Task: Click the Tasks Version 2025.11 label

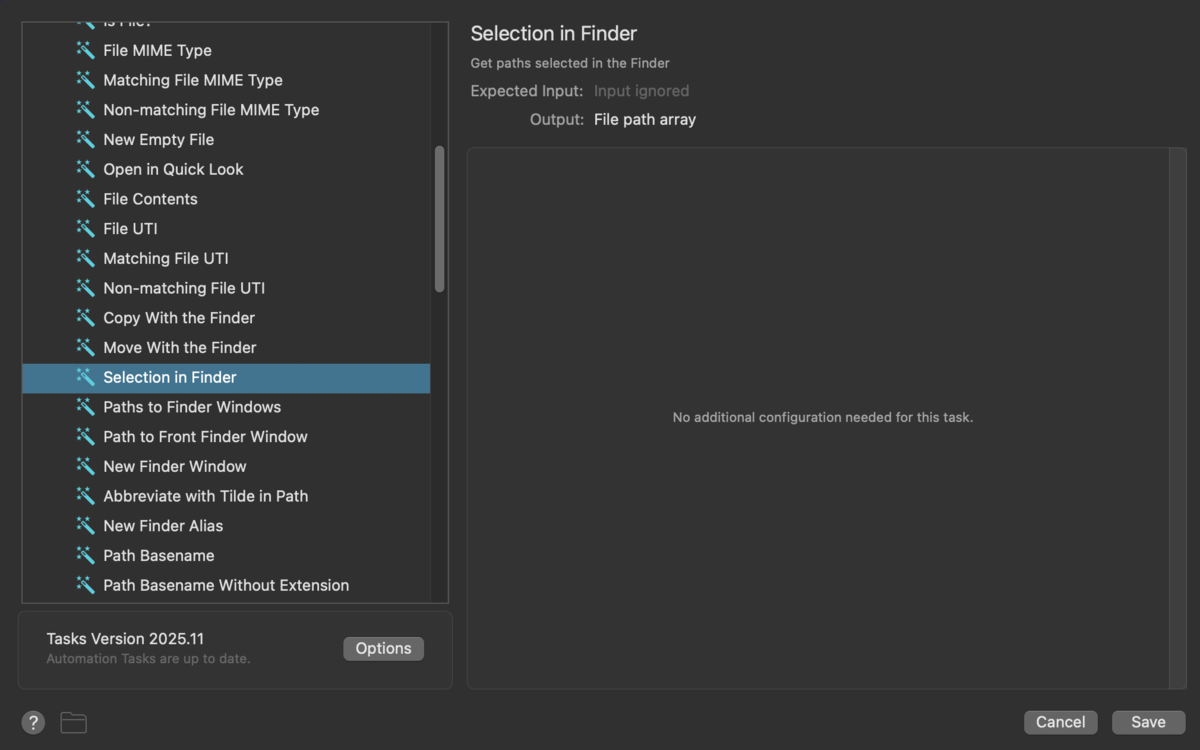Action: click(125, 639)
